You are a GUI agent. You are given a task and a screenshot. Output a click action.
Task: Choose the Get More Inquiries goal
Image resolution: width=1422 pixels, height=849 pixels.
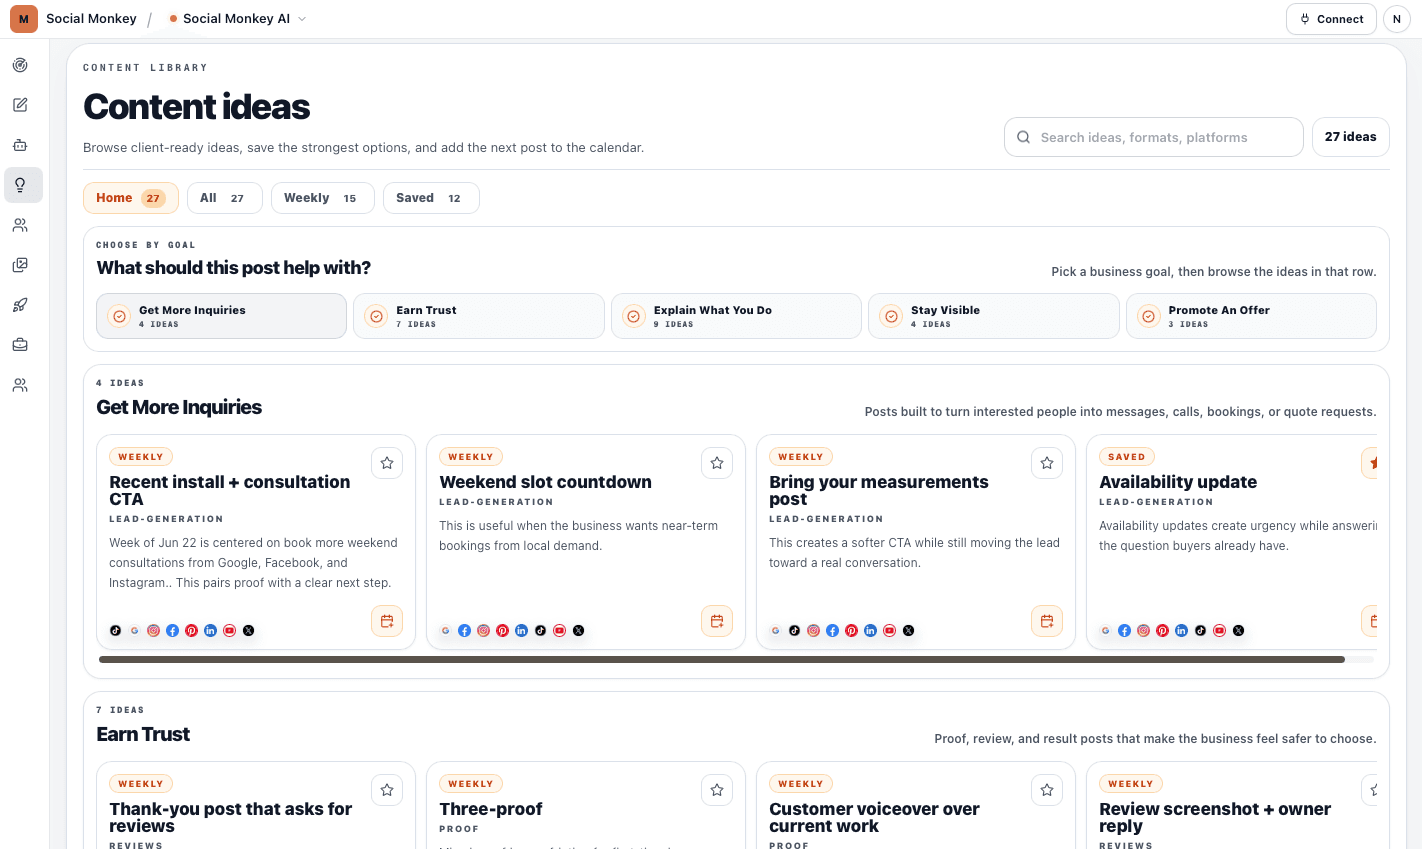tap(221, 316)
